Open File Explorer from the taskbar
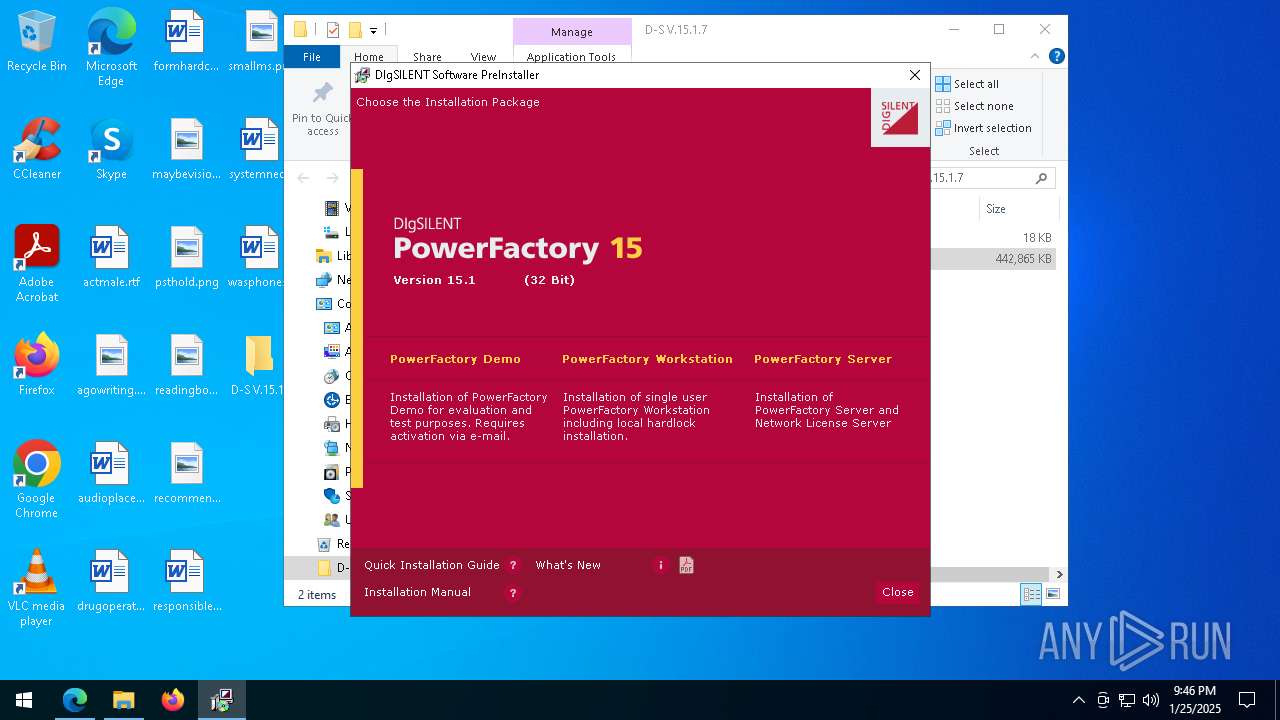Screen dimensions: 1280x720 [x=124, y=700]
